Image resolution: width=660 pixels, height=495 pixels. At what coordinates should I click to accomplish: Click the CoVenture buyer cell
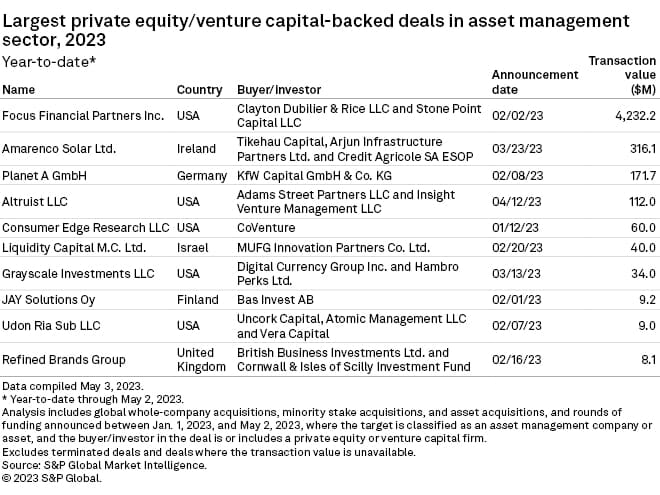pos(265,227)
